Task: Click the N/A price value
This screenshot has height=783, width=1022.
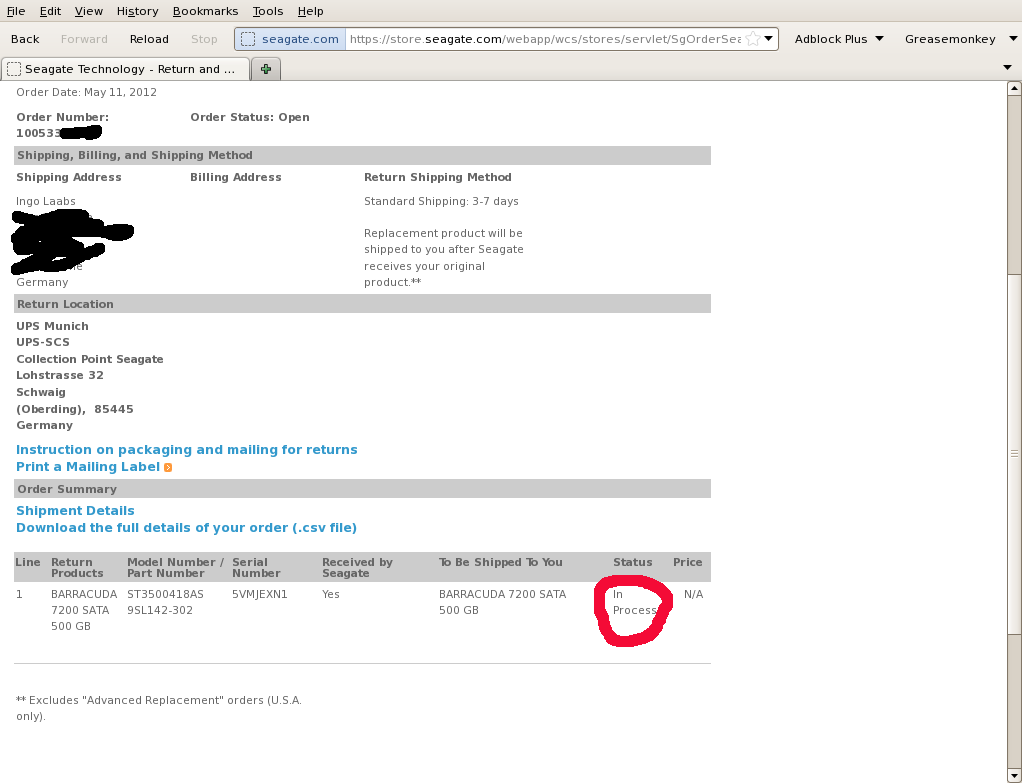Action: tap(694, 594)
